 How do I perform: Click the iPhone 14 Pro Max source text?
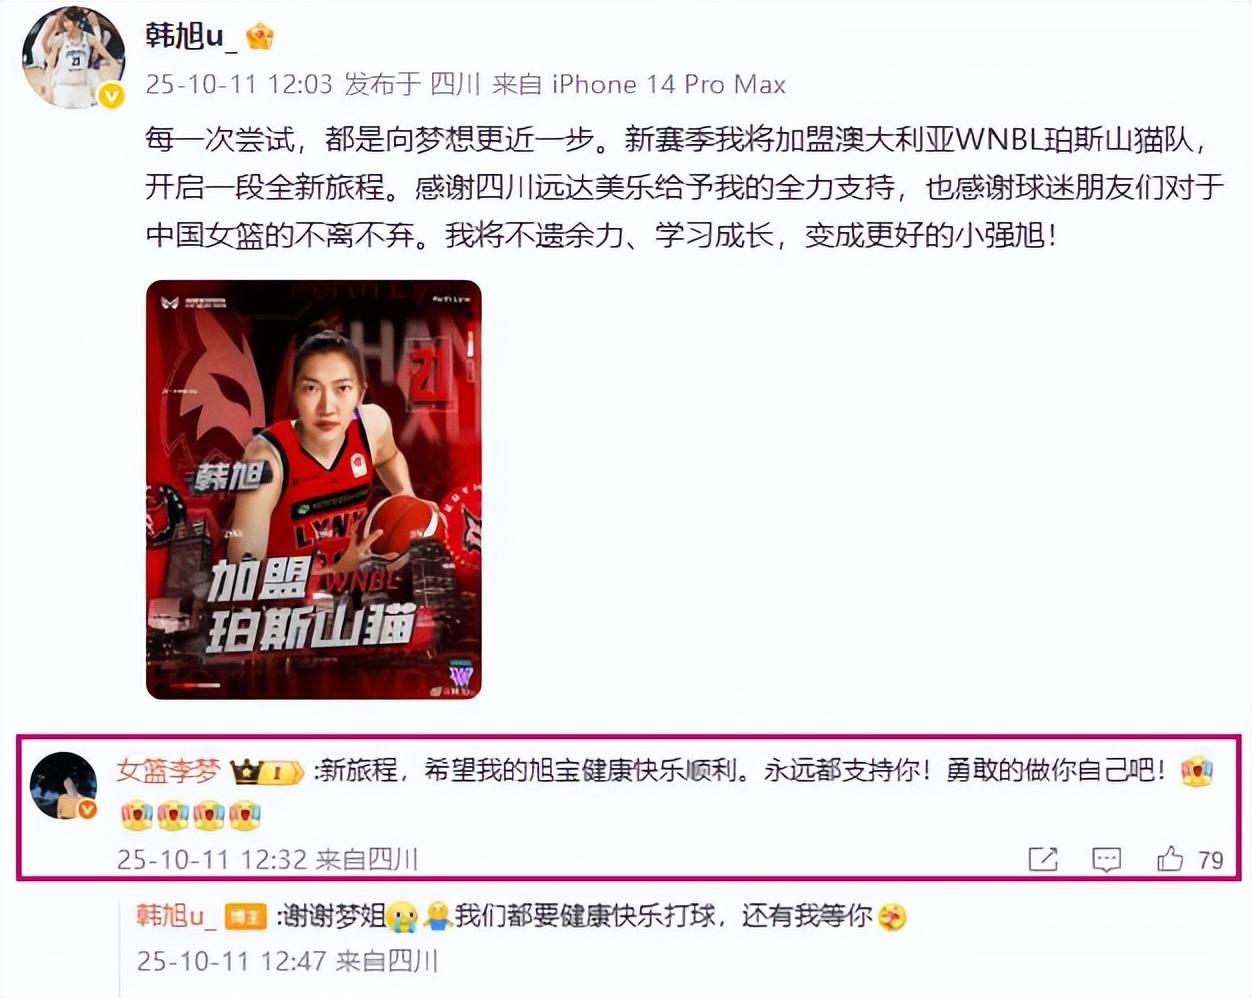pos(669,84)
